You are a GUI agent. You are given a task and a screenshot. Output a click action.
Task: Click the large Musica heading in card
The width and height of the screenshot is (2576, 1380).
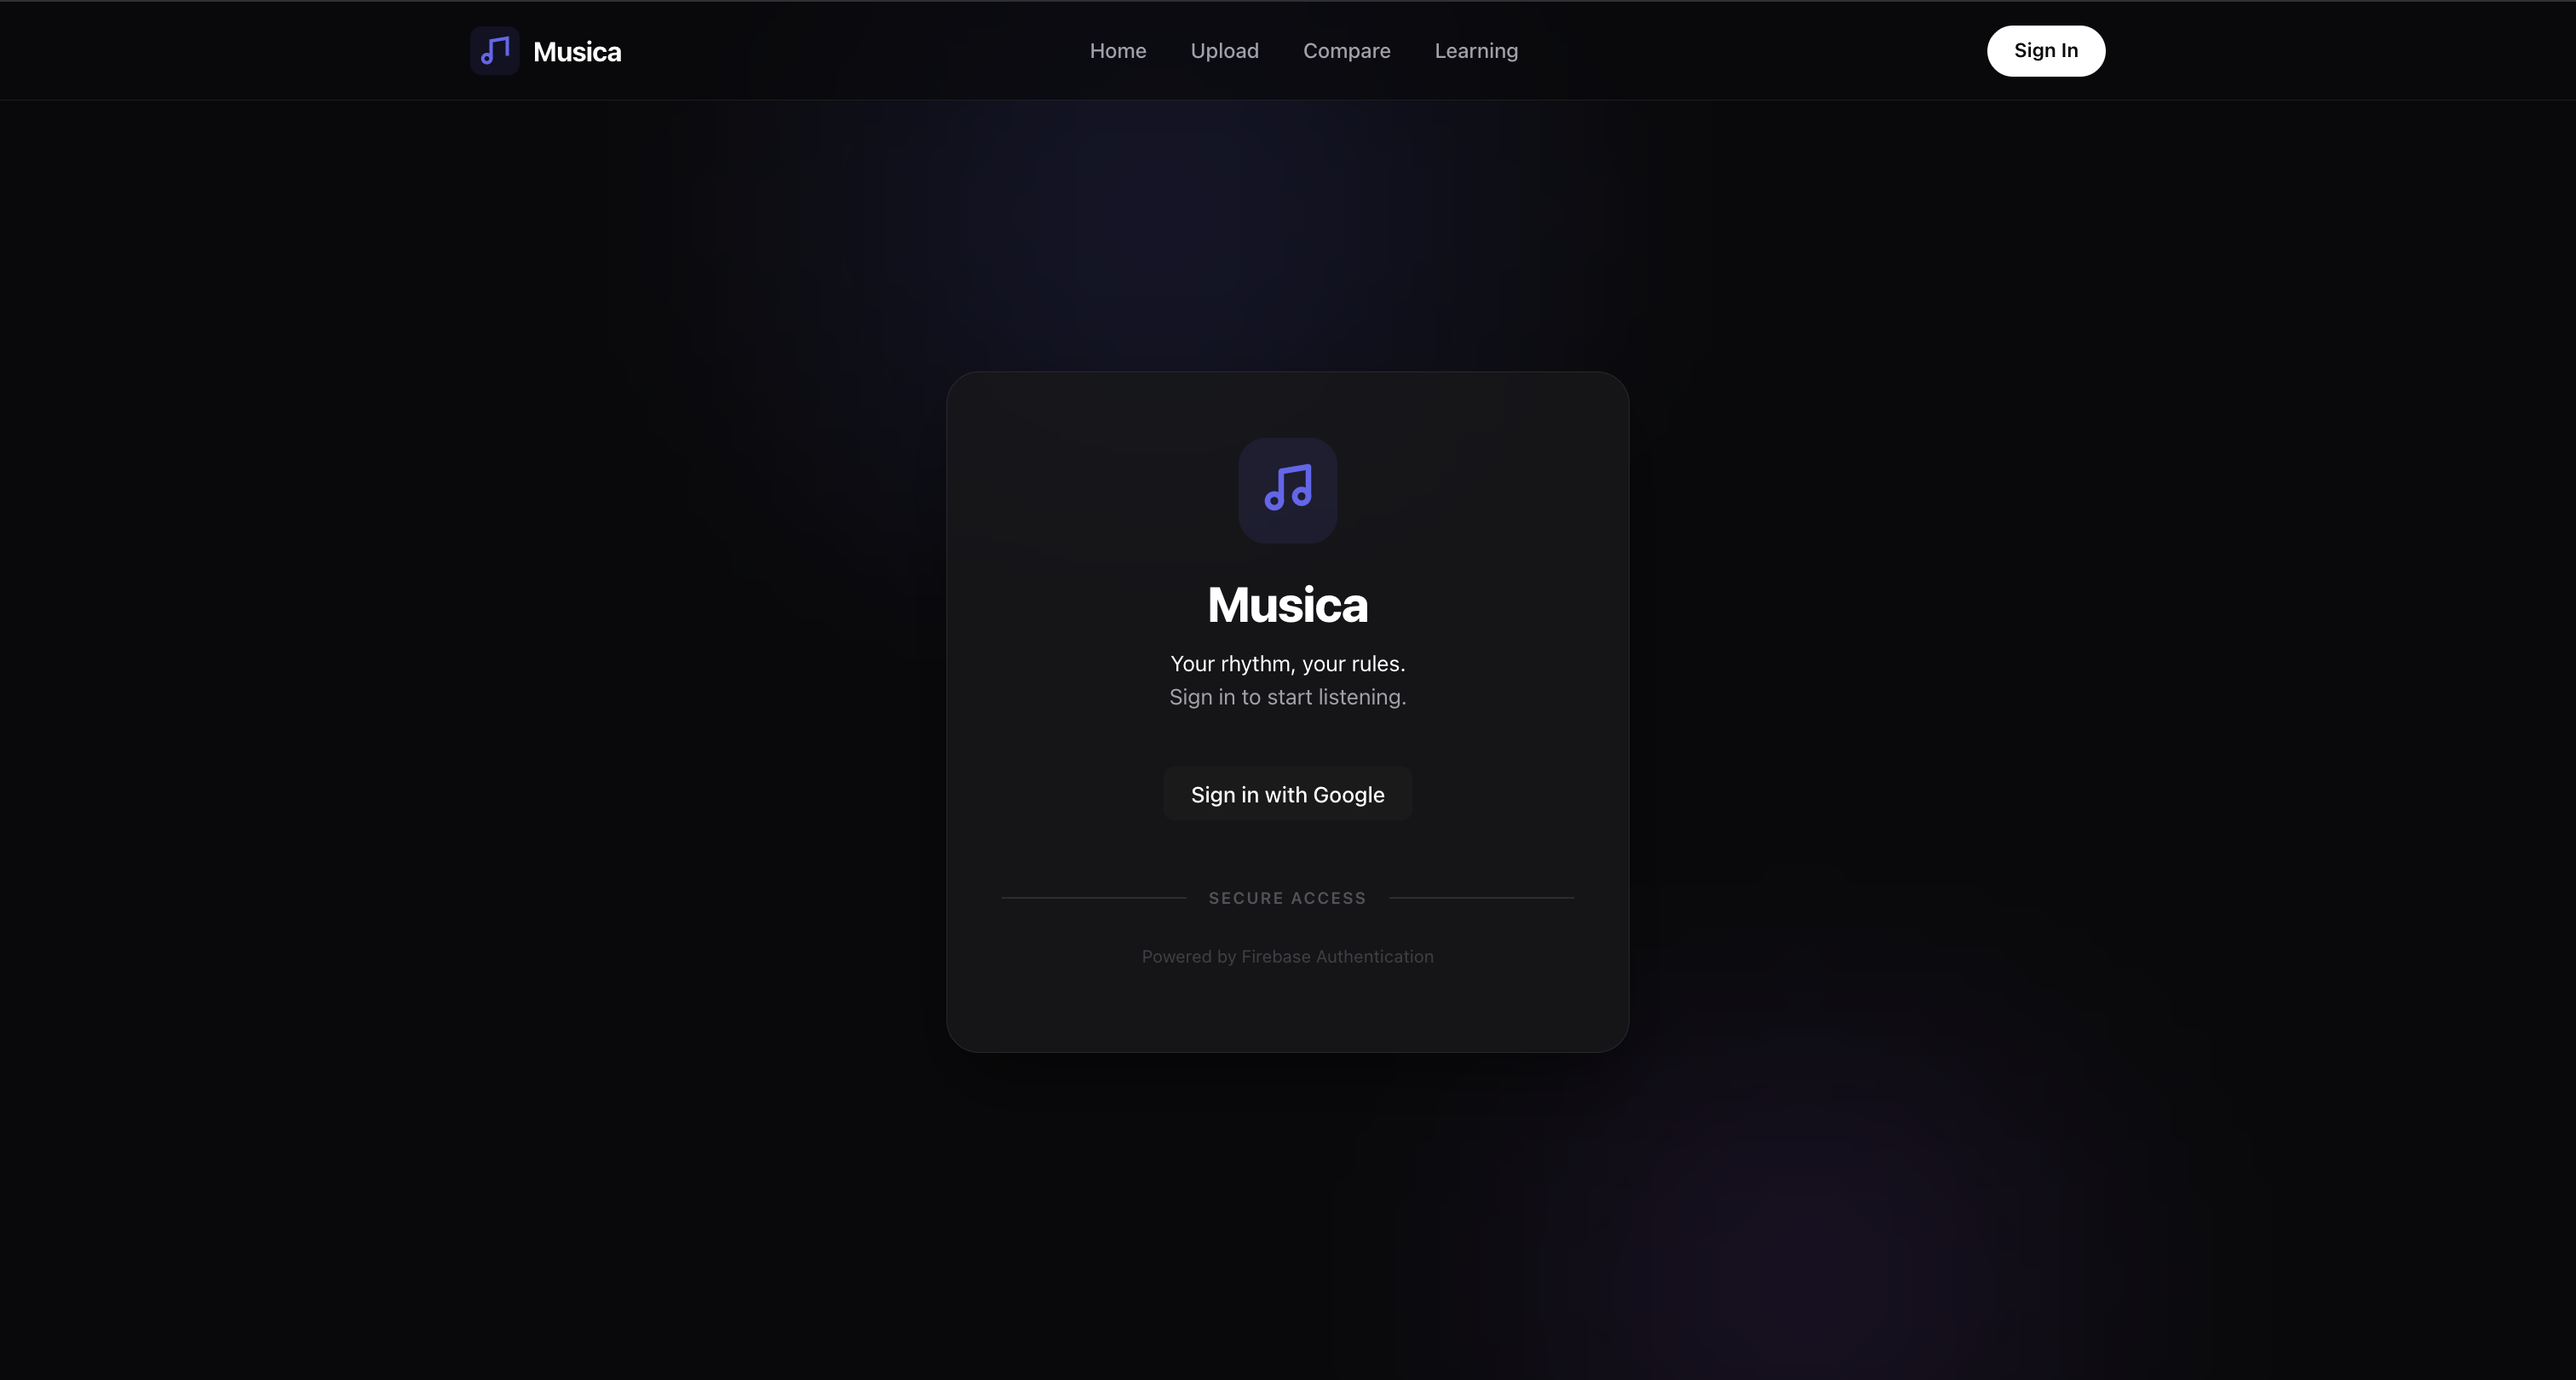tap(1288, 604)
